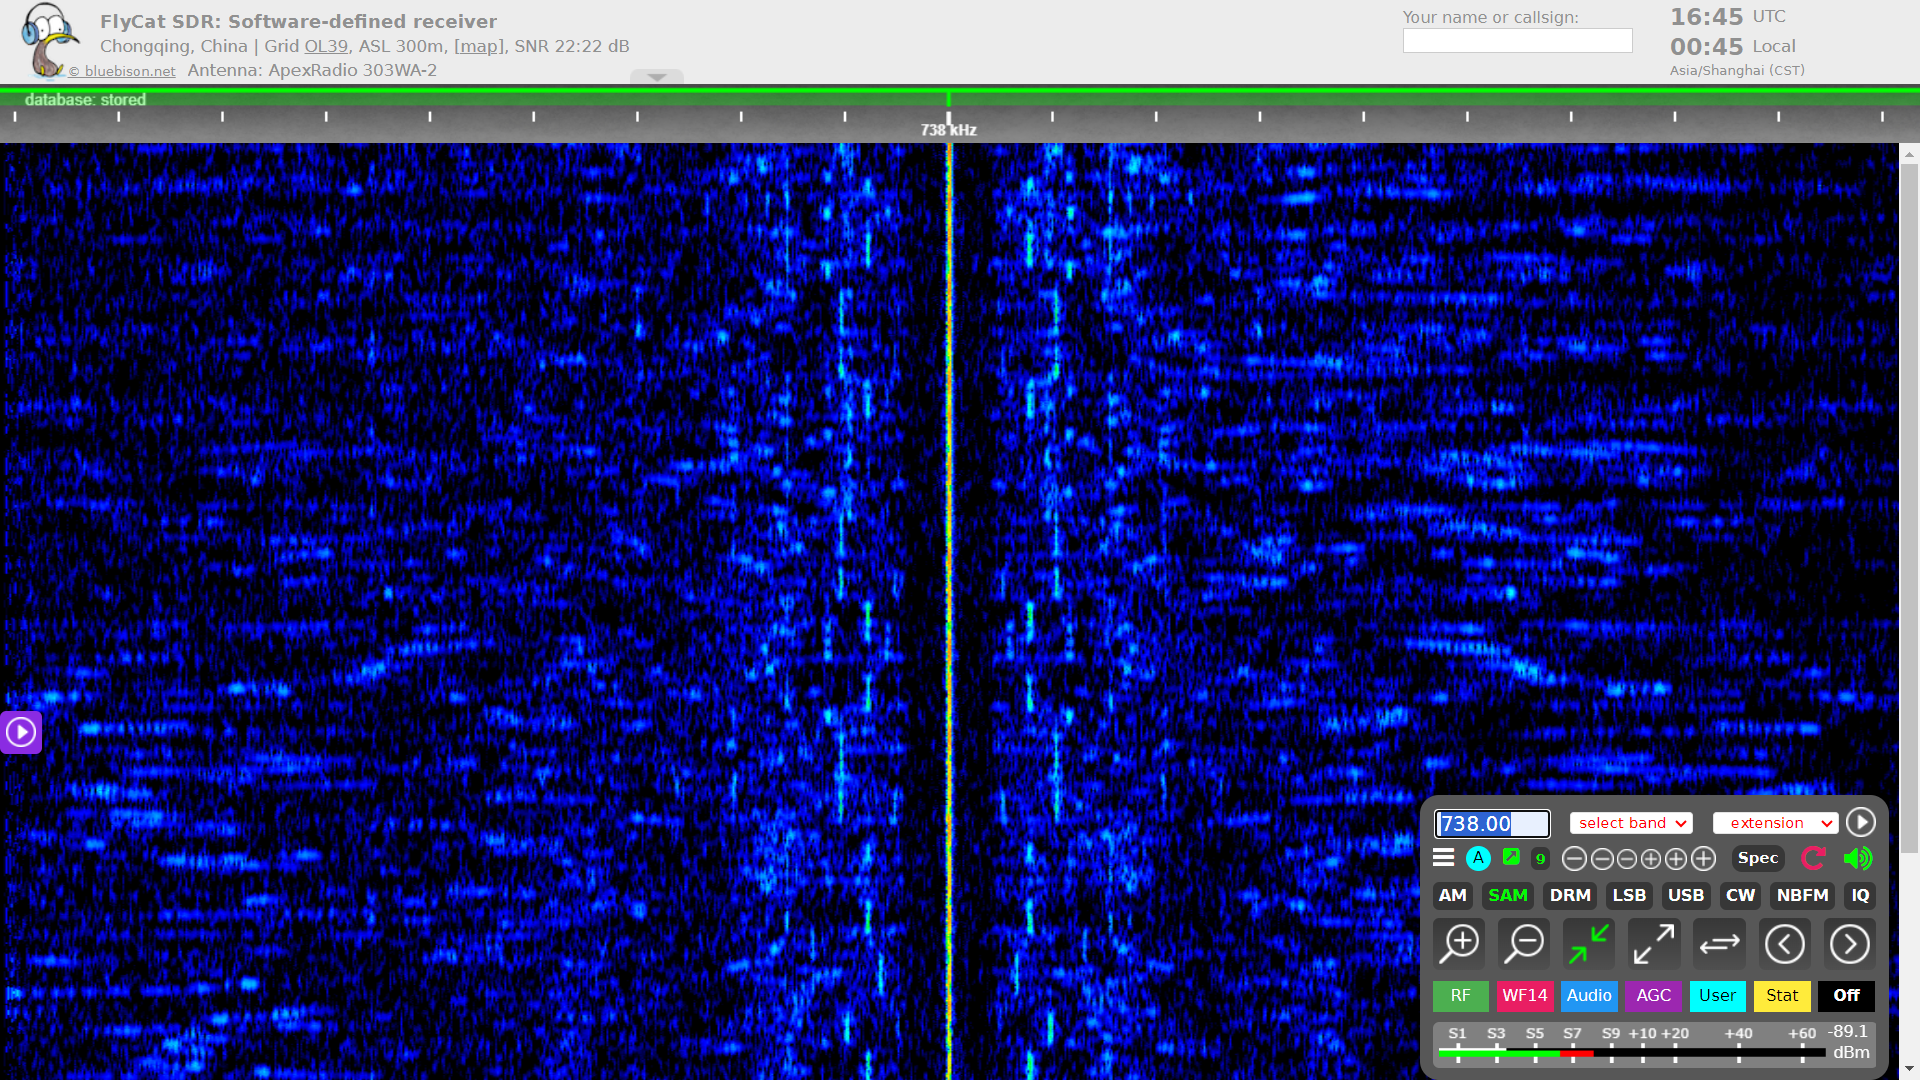The width and height of the screenshot is (1920, 1080).
Task: Click the max zoom out expand-arrows icon
Action: (x=1654, y=943)
